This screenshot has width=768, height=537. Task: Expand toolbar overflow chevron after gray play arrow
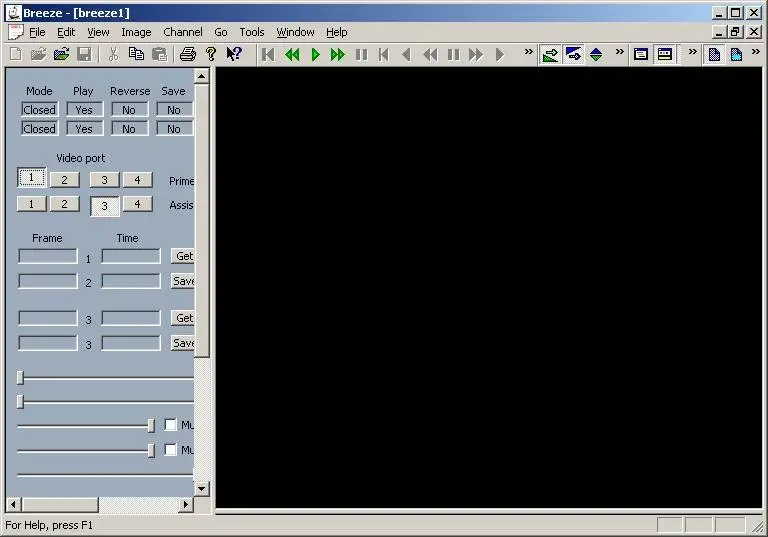tap(528, 51)
